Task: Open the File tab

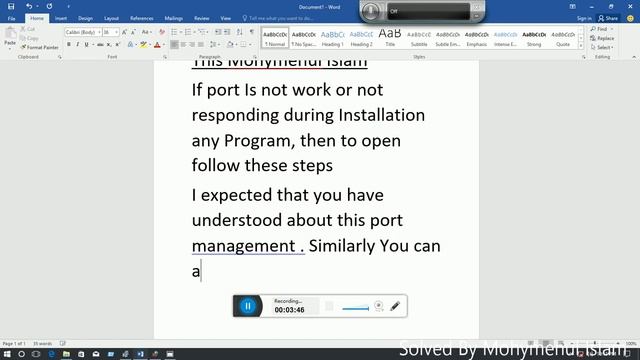Action: coord(11,18)
